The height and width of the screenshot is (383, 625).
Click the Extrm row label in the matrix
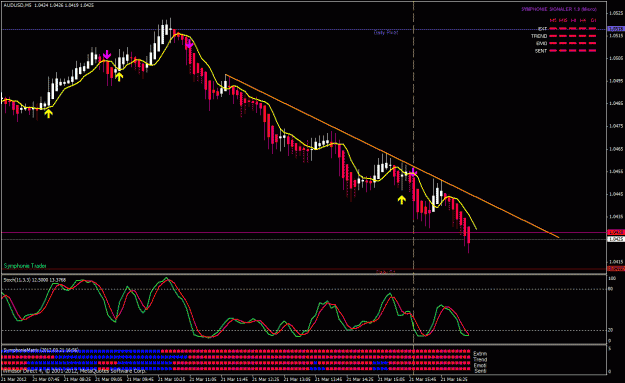[480, 354]
